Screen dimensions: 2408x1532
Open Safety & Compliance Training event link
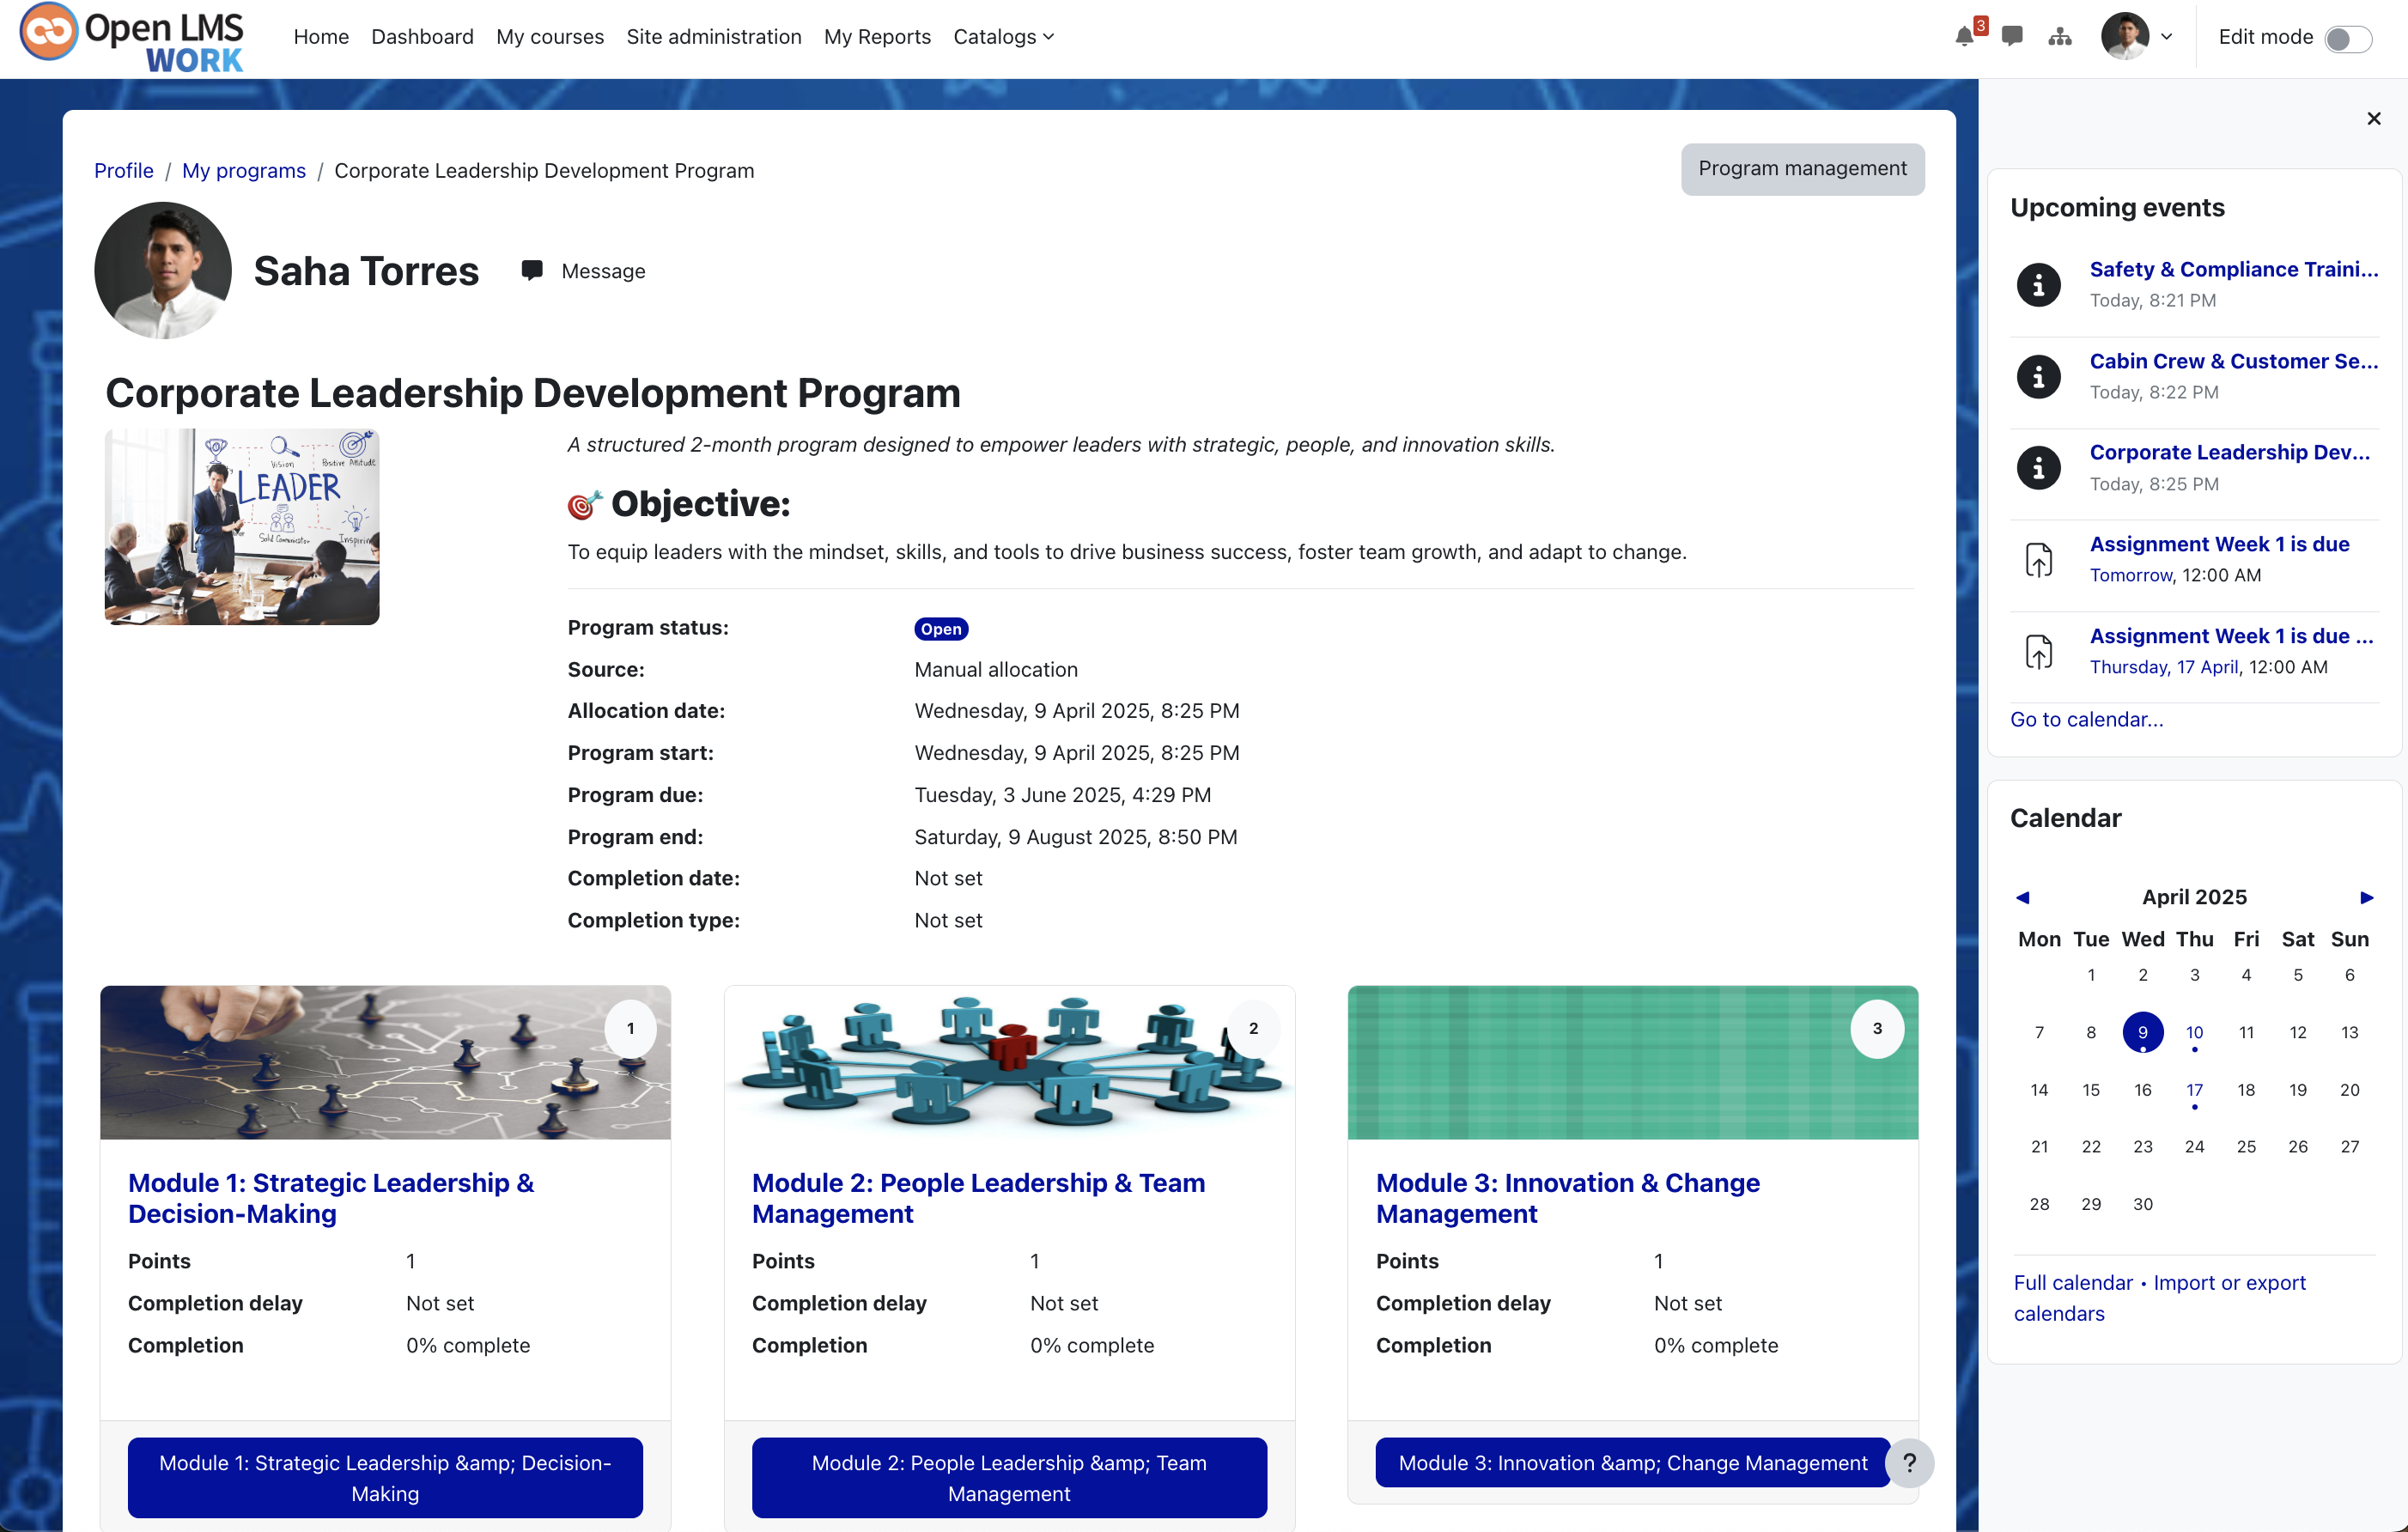[2233, 269]
